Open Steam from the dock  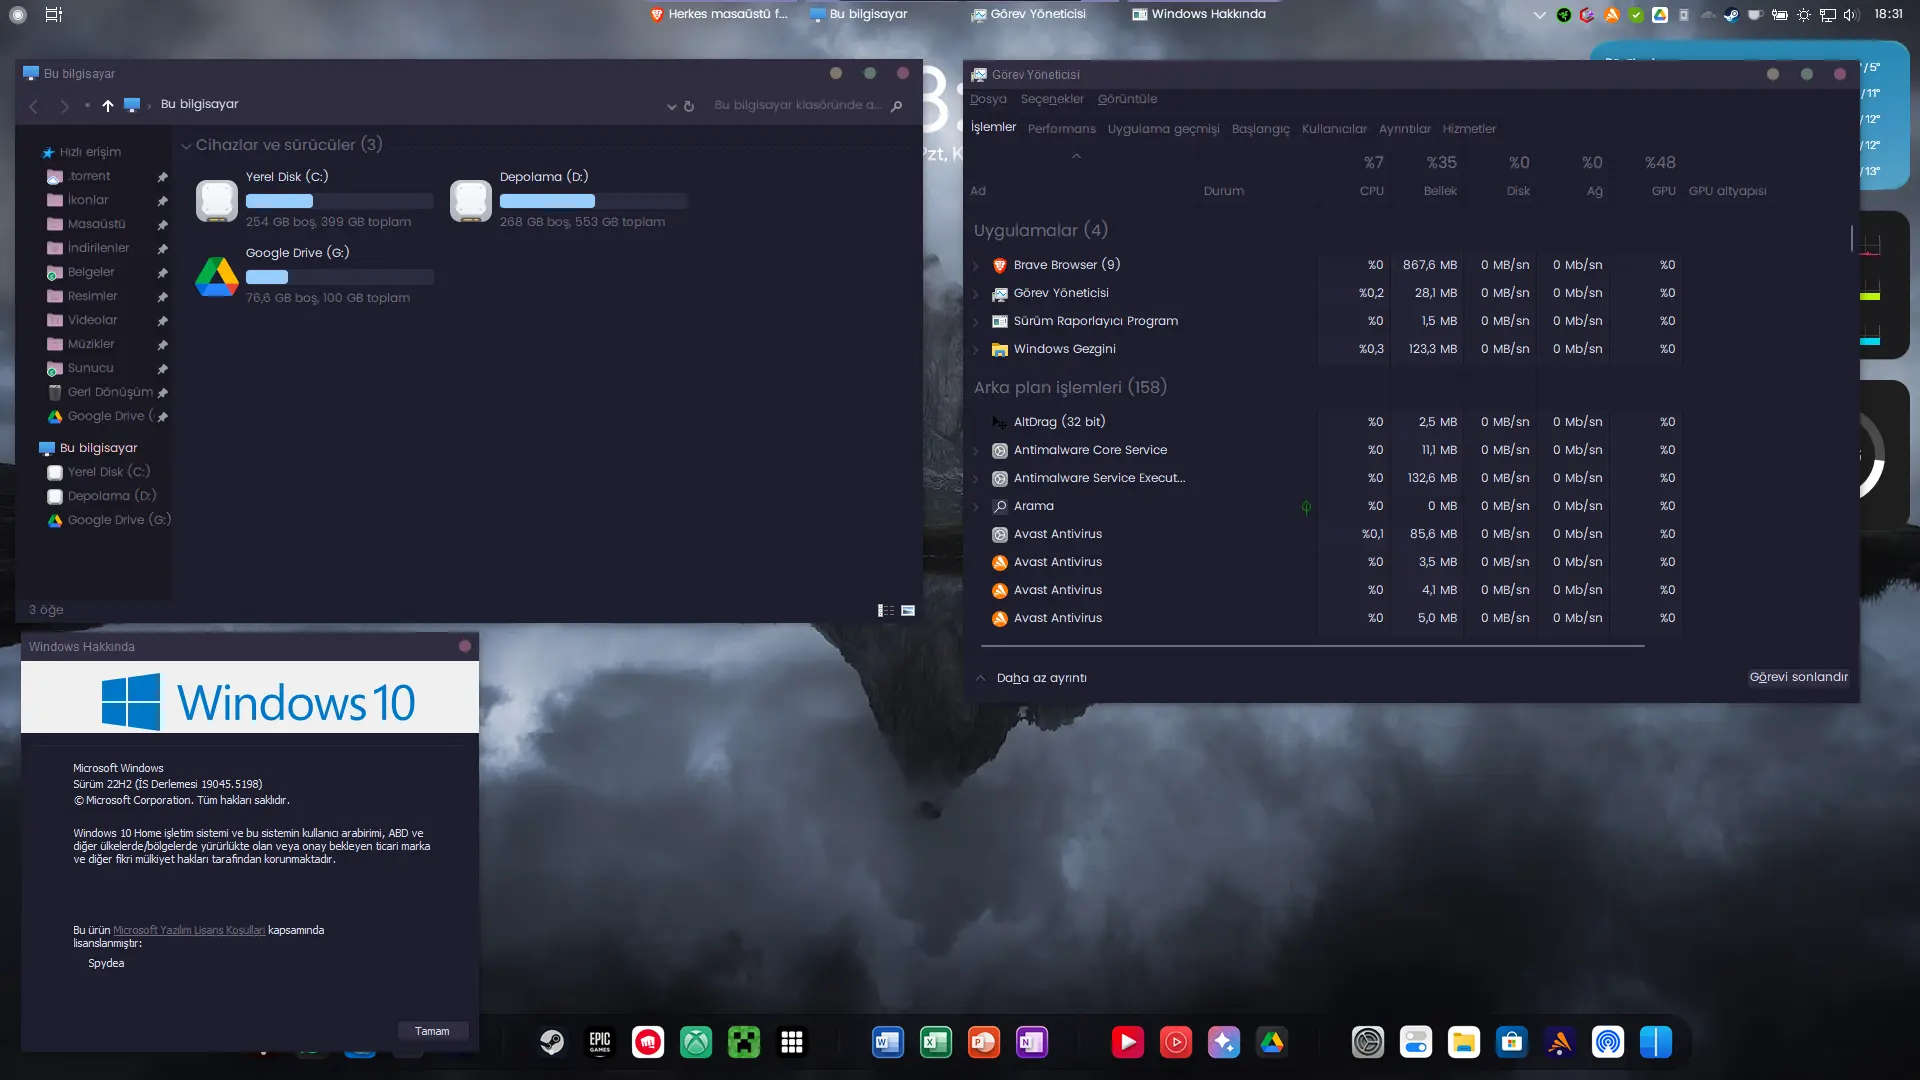click(x=552, y=1043)
